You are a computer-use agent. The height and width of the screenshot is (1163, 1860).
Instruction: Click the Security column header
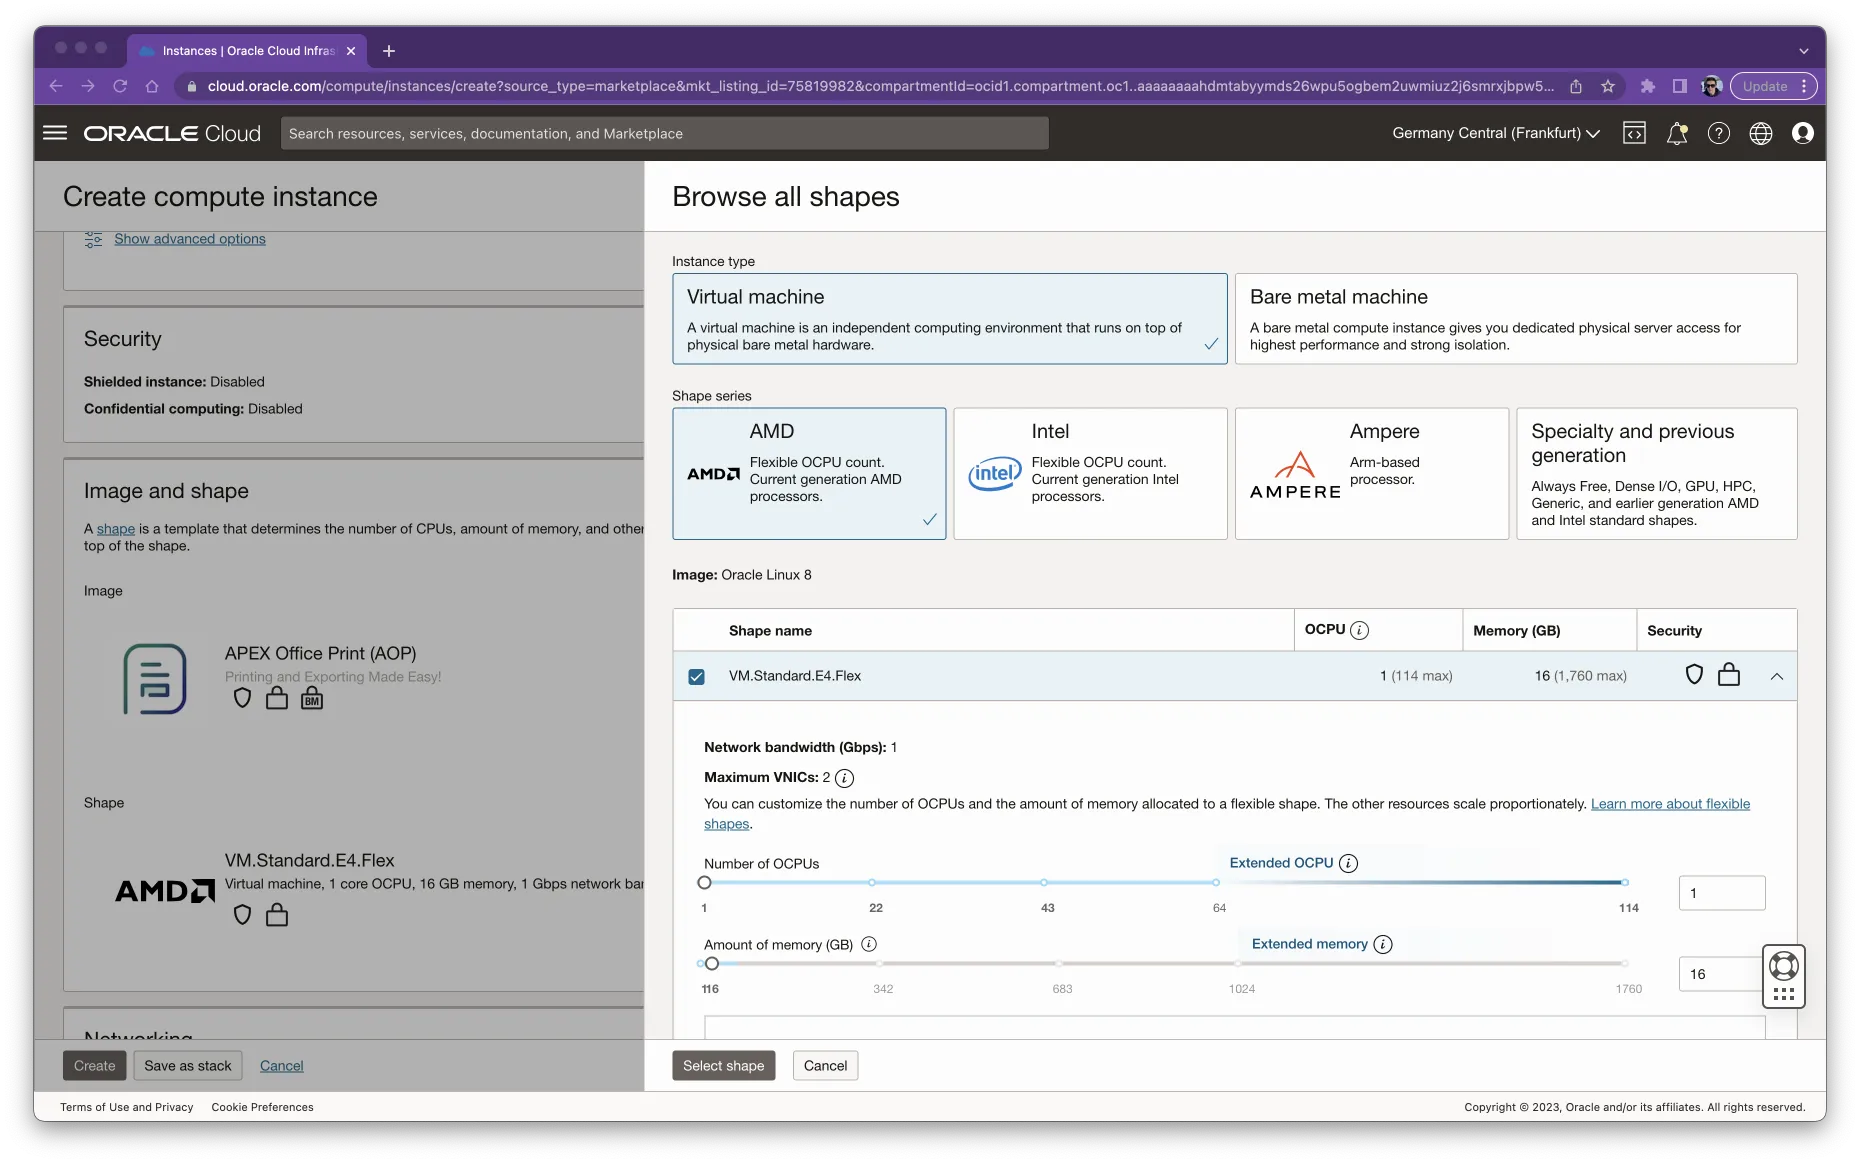(x=1674, y=630)
